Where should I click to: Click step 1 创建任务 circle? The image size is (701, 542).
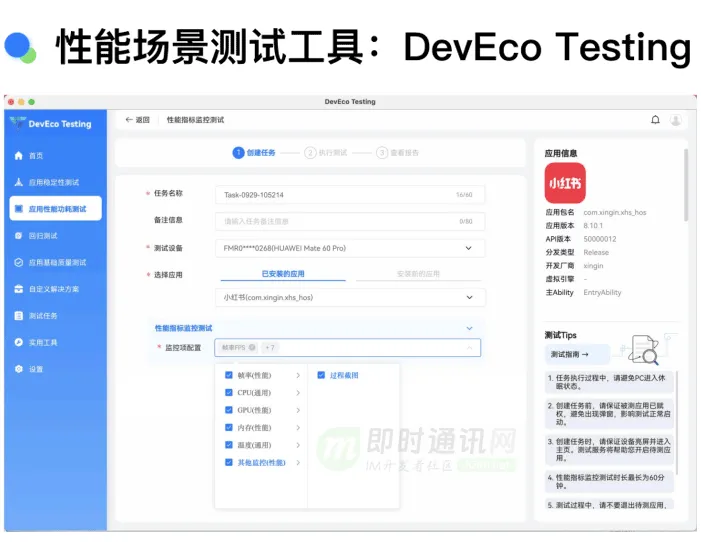pyautogui.click(x=238, y=152)
